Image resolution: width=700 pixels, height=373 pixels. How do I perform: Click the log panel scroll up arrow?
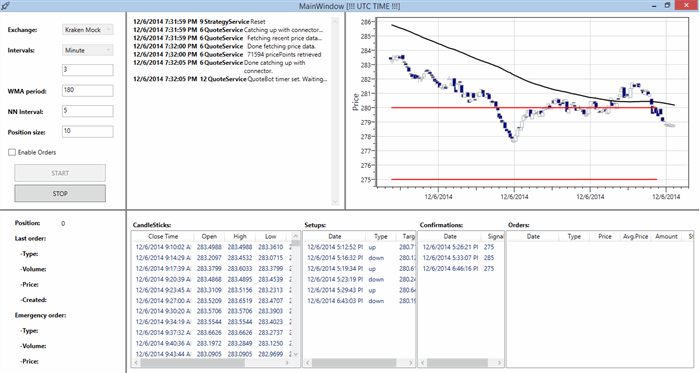pos(335,21)
